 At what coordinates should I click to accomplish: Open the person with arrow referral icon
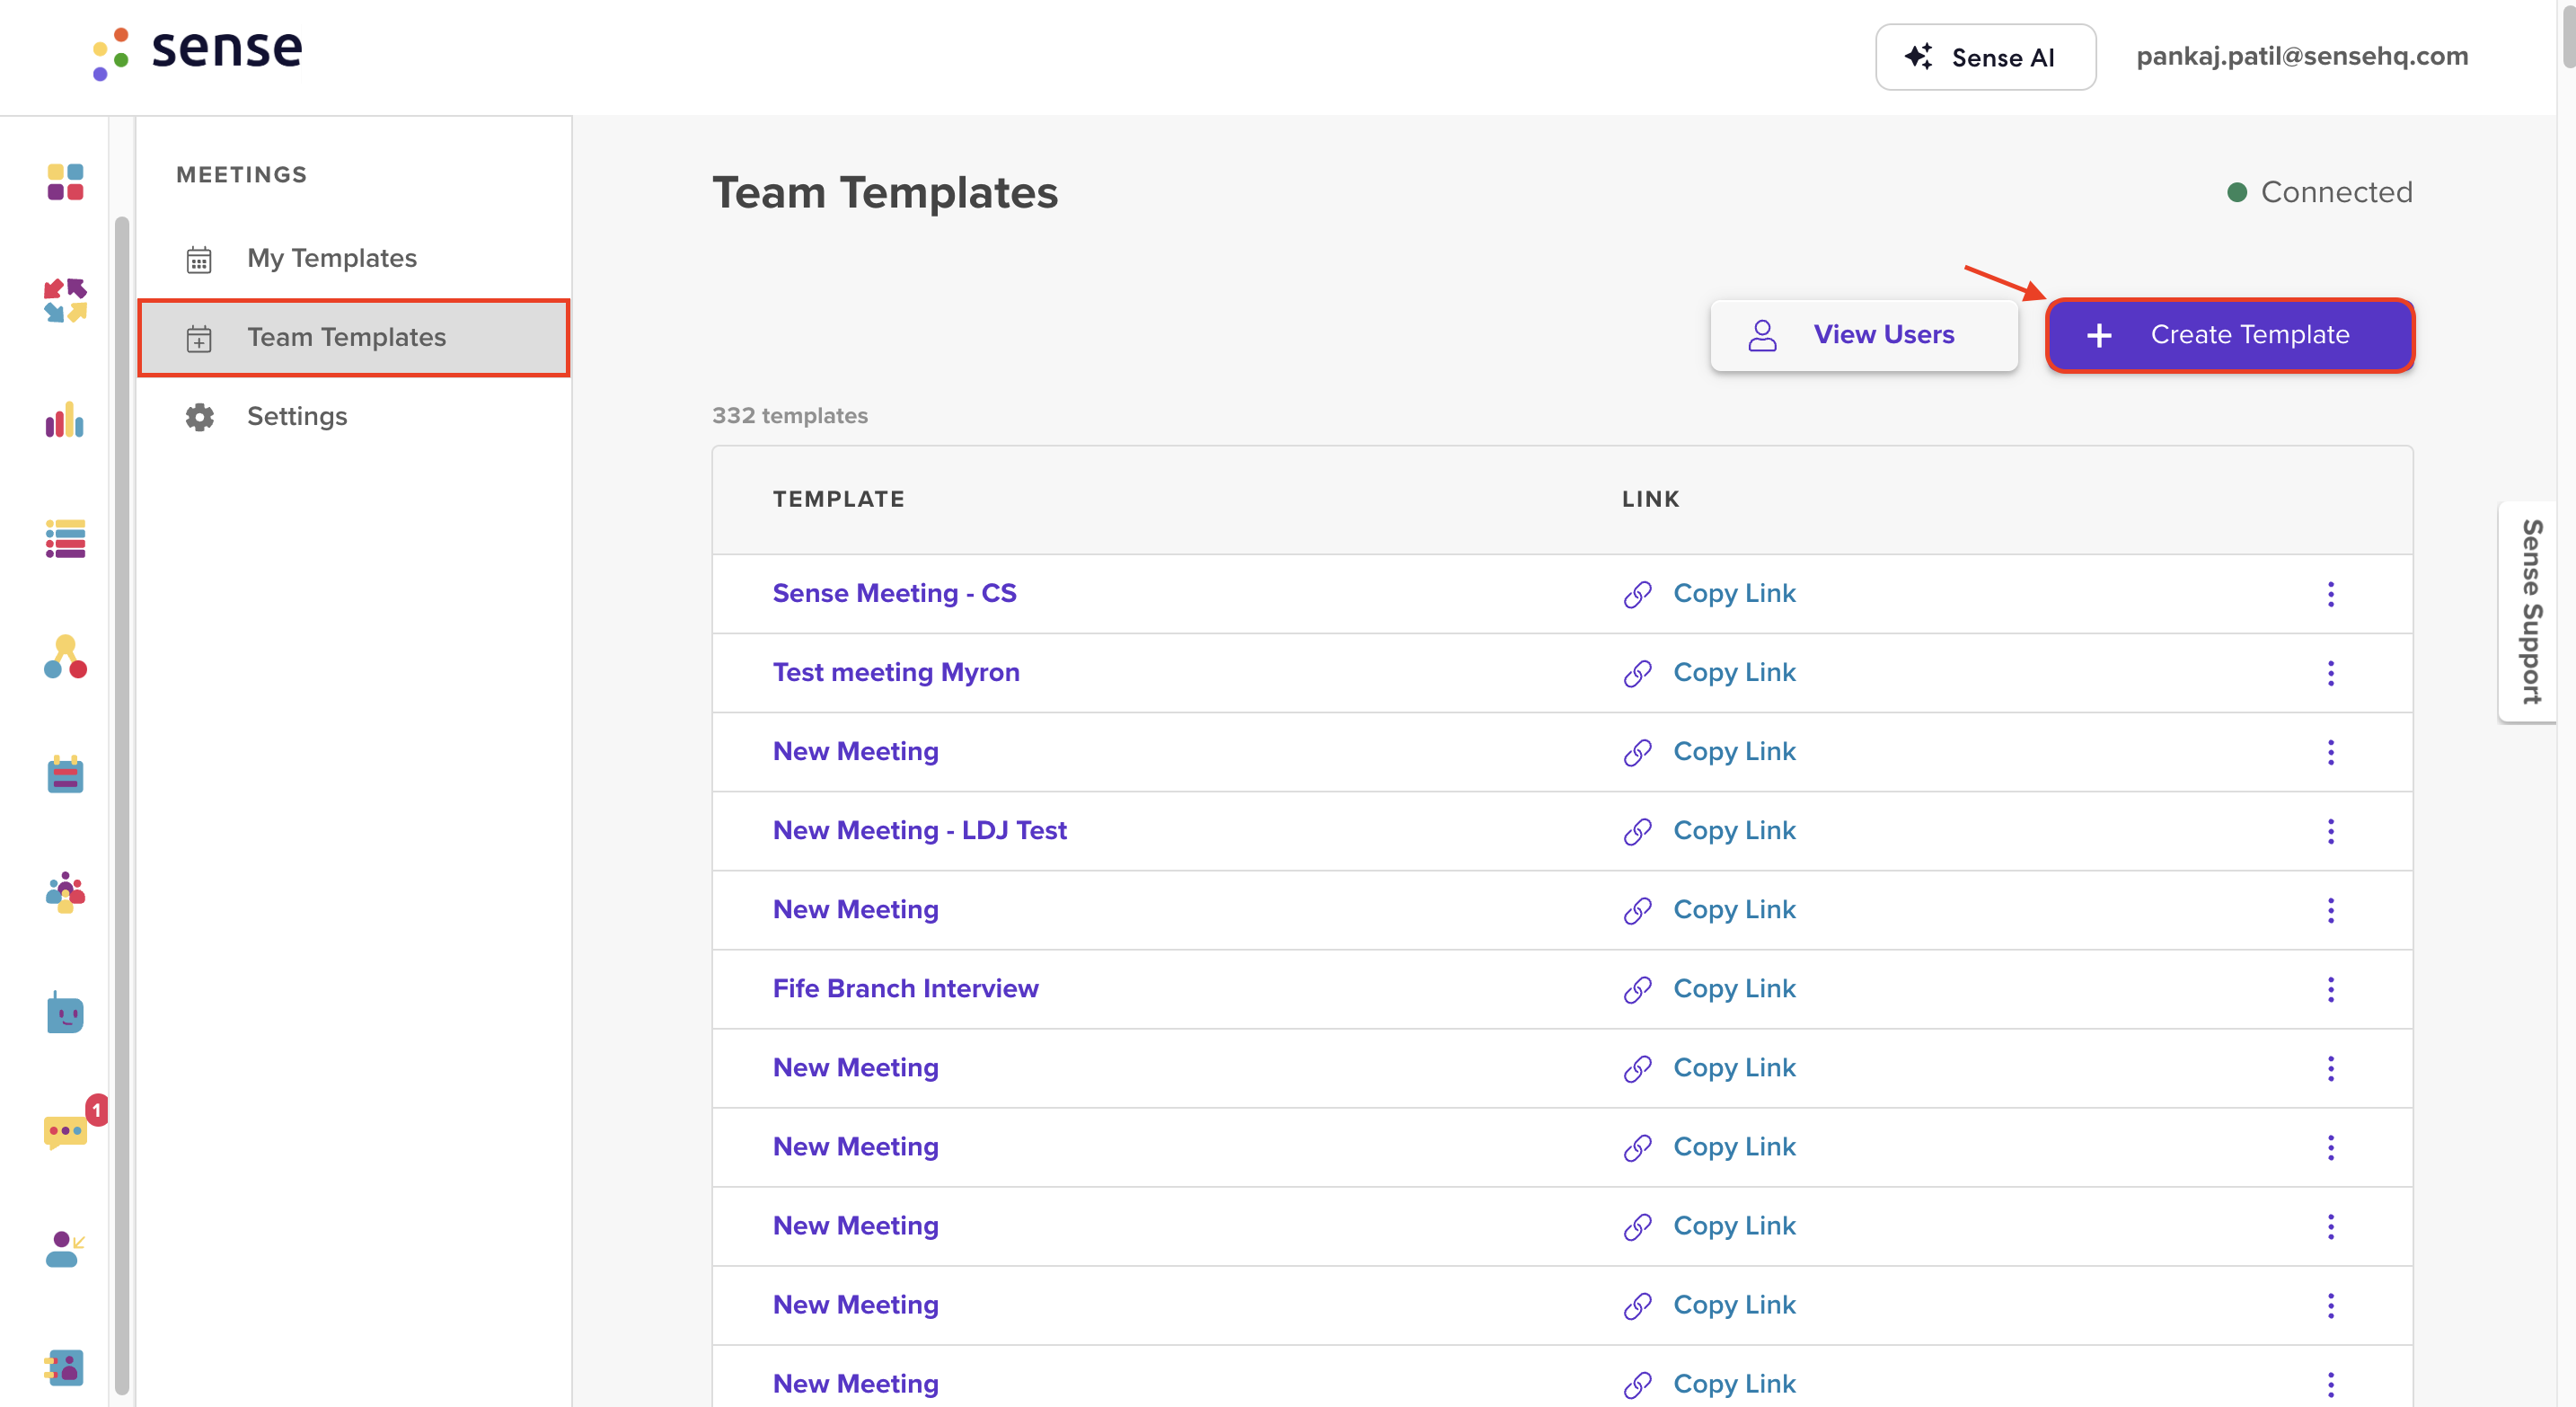pos(65,1249)
